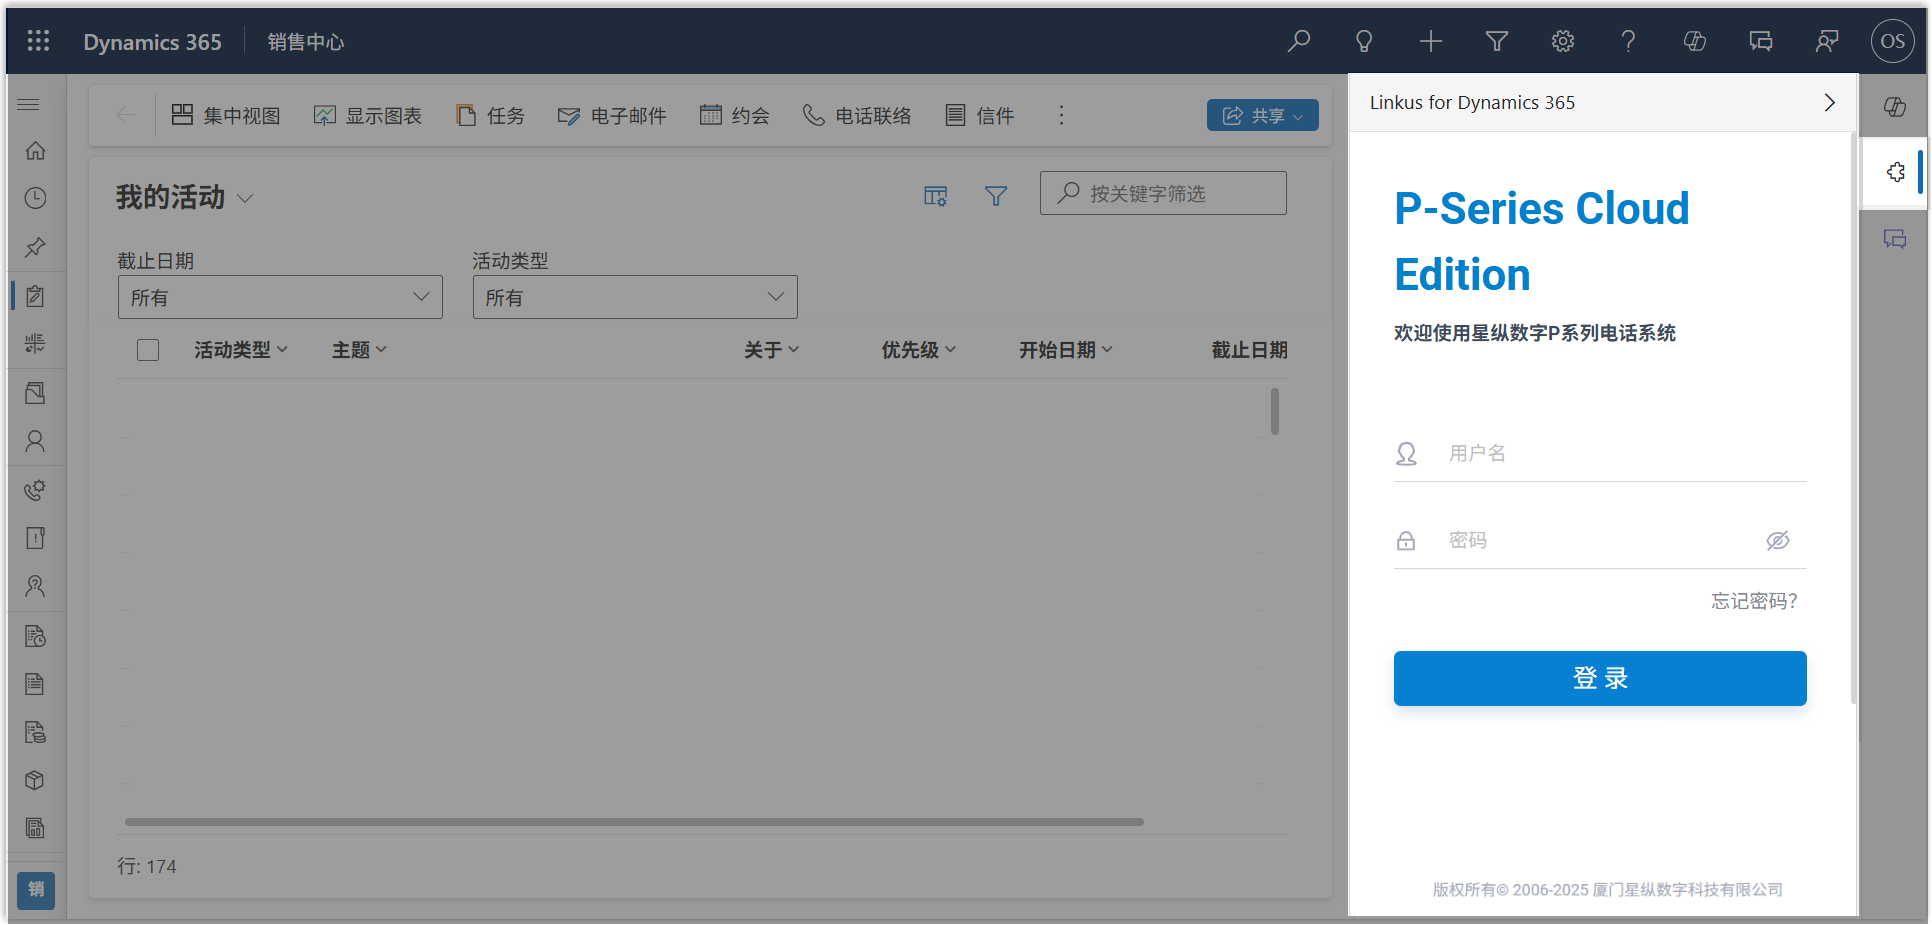Click the search magnifier in top bar
This screenshot has width=1932, height=925.
pos(1299,41)
